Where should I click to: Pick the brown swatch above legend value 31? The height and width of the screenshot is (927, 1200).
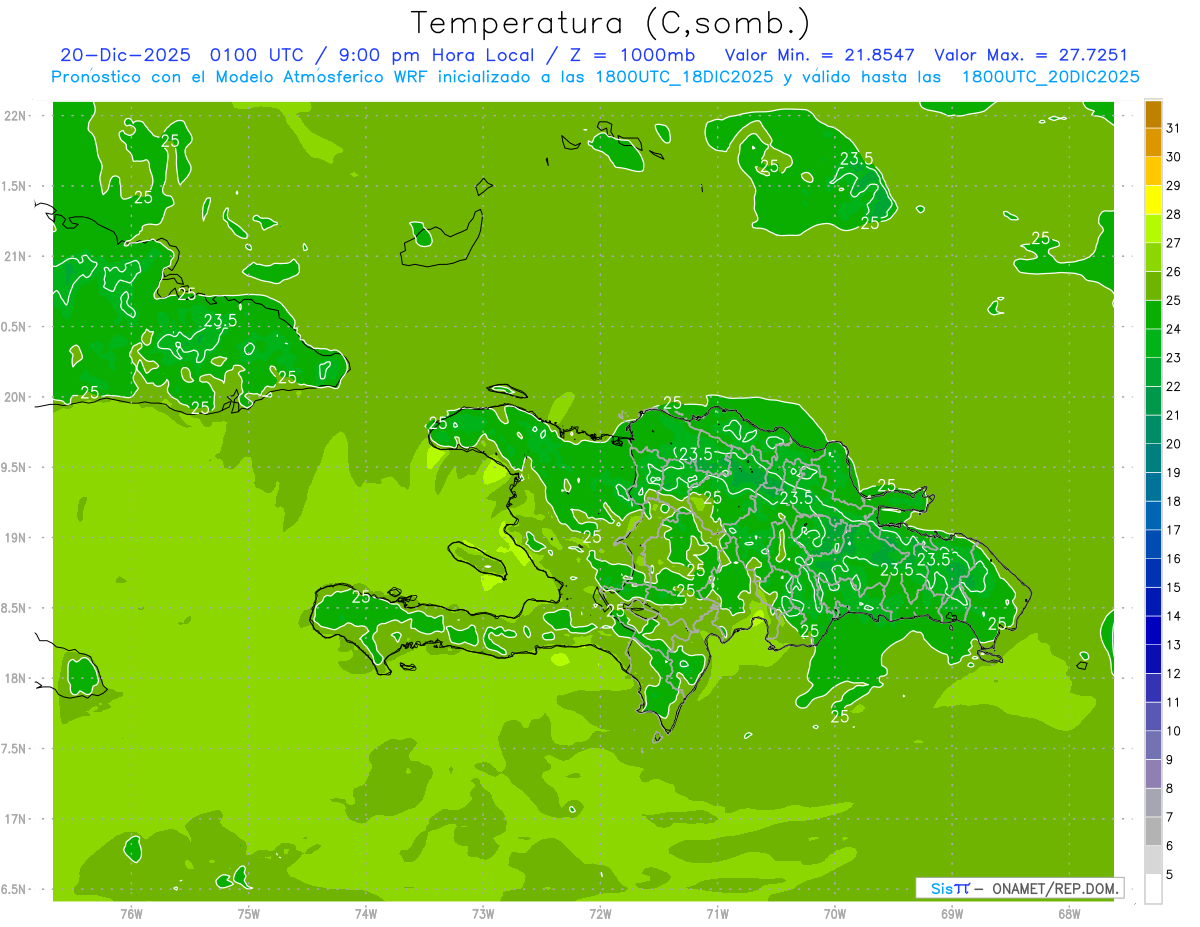pyautogui.click(x=1153, y=114)
